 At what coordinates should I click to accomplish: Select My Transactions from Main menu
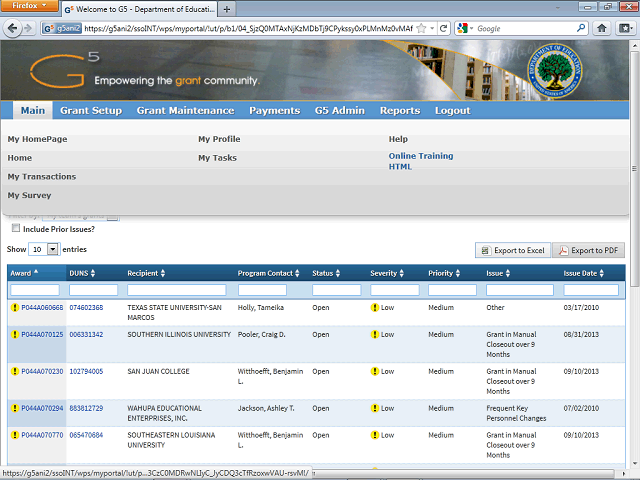click(x=42, y=177)
